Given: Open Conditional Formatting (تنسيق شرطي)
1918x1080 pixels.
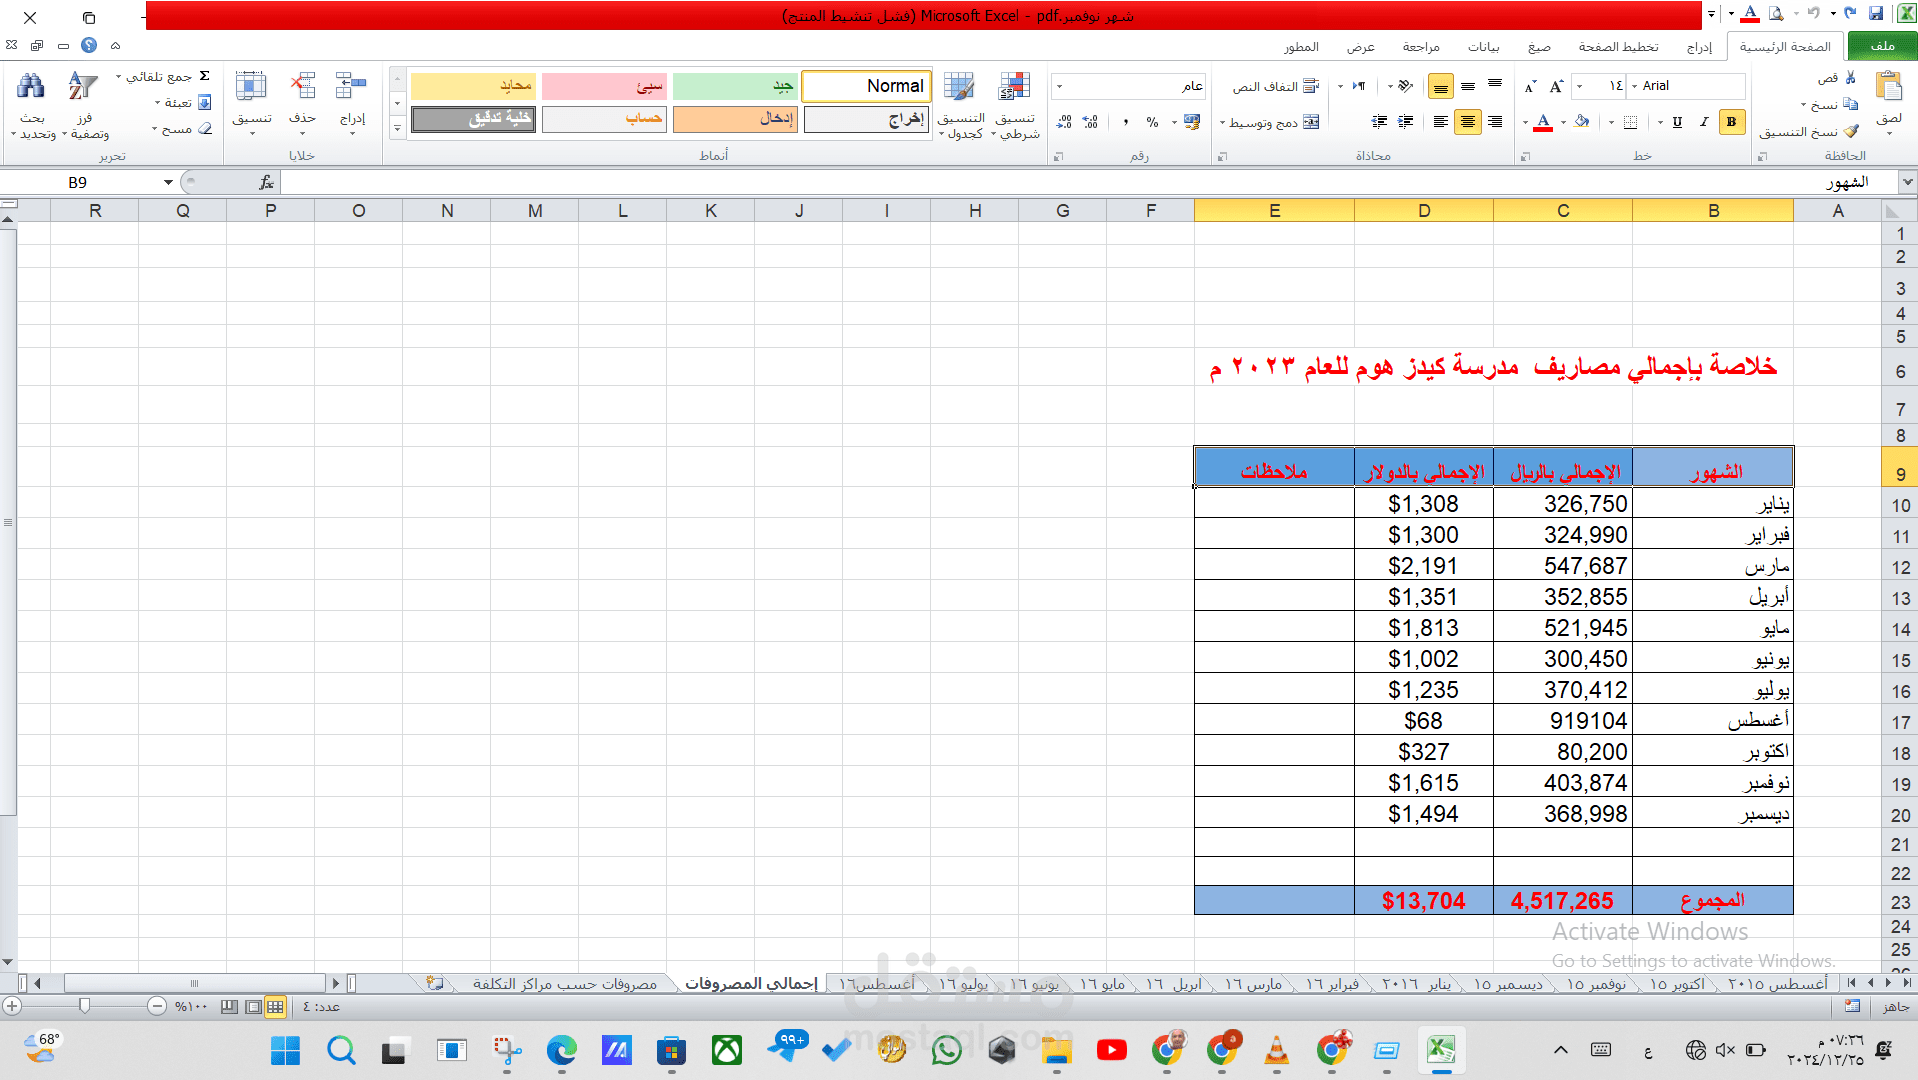Looking at the screenshot, I should click(1015, 104).
